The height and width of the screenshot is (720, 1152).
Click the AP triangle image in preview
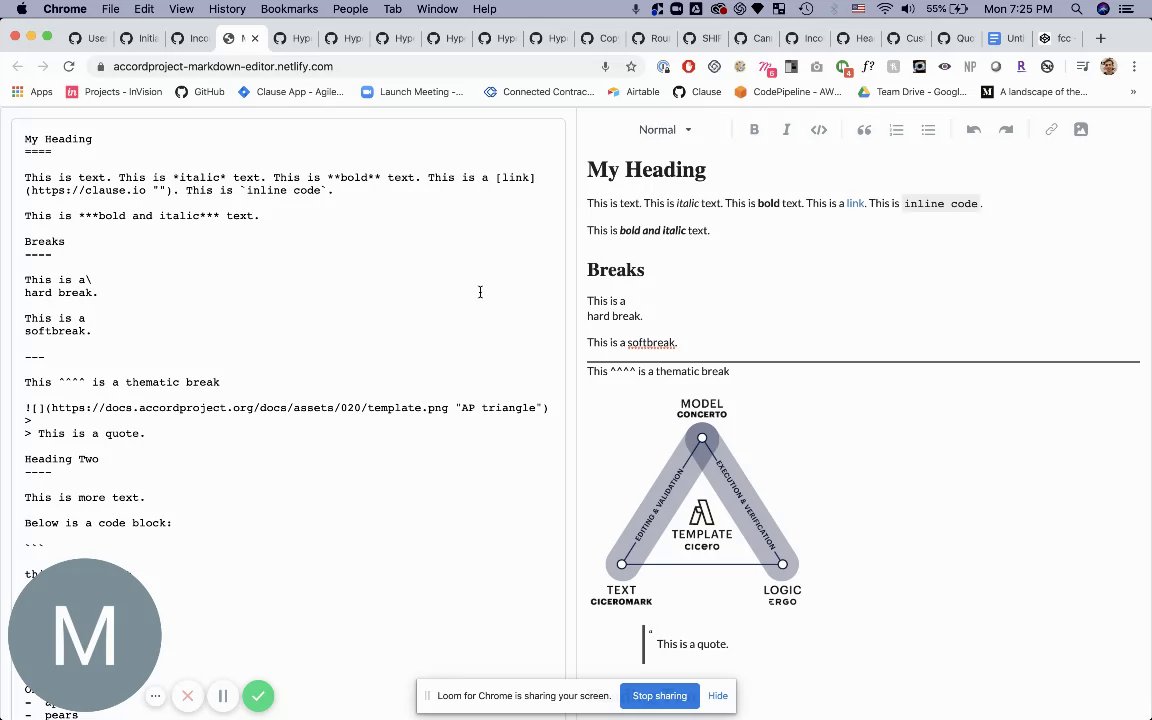pos(702,502)
